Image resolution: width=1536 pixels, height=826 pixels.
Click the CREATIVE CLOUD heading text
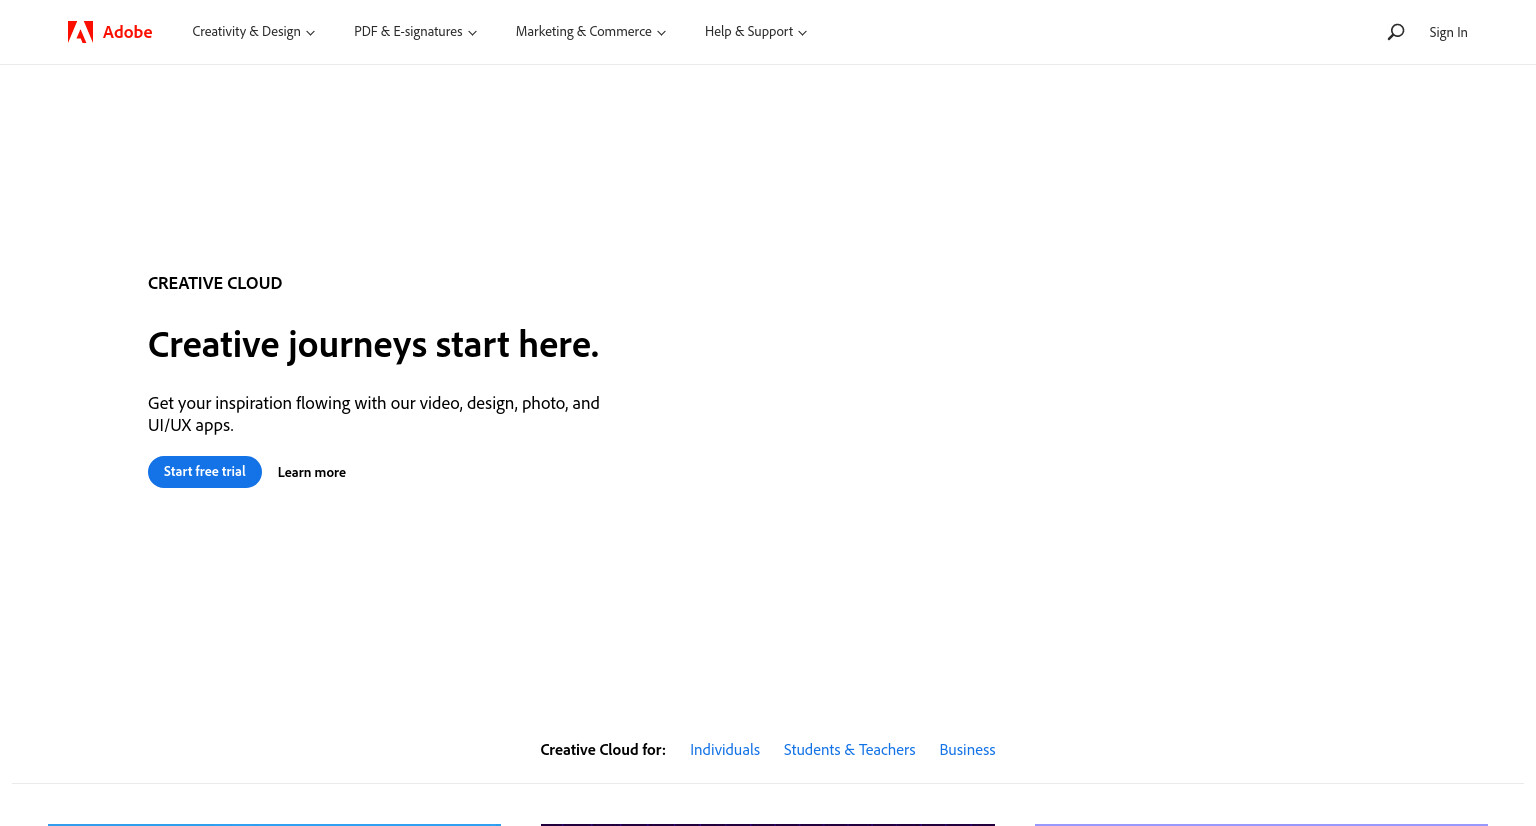(x=215, y=283)
